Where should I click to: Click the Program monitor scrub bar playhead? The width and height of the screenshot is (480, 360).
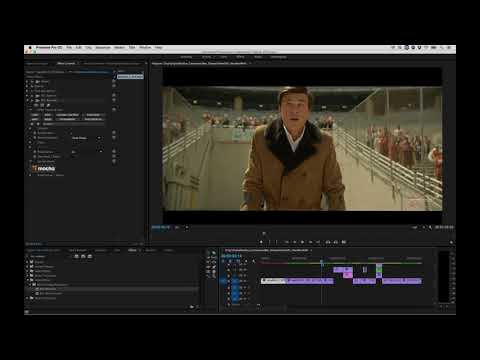pos(264,233)
